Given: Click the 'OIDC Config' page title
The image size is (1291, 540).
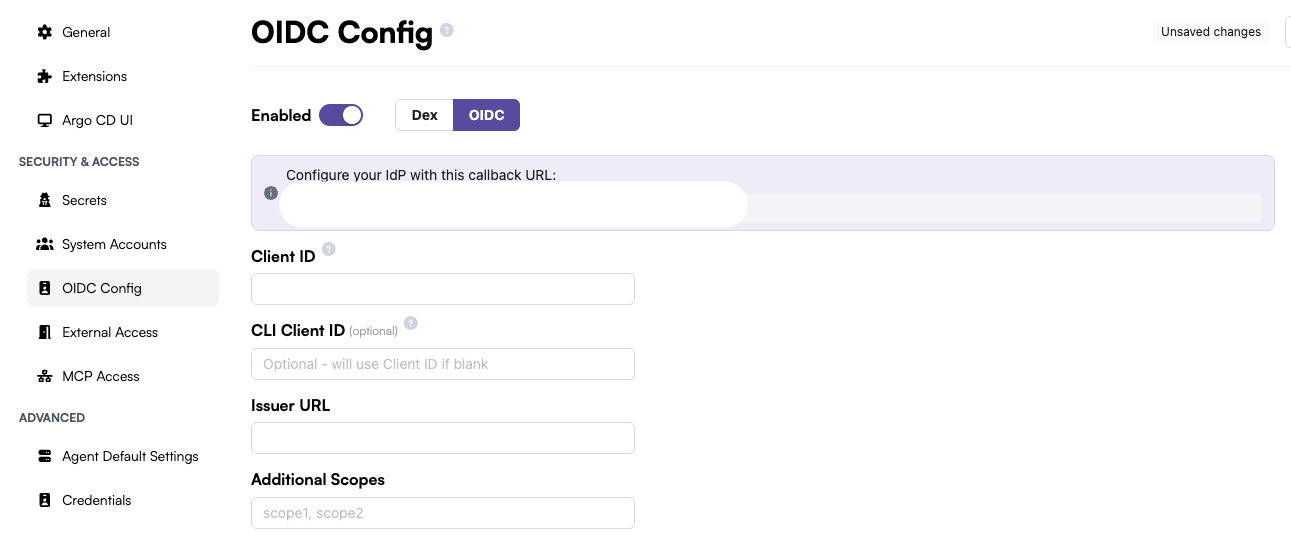Looking at the screenshot, I should tap(342, 32).
